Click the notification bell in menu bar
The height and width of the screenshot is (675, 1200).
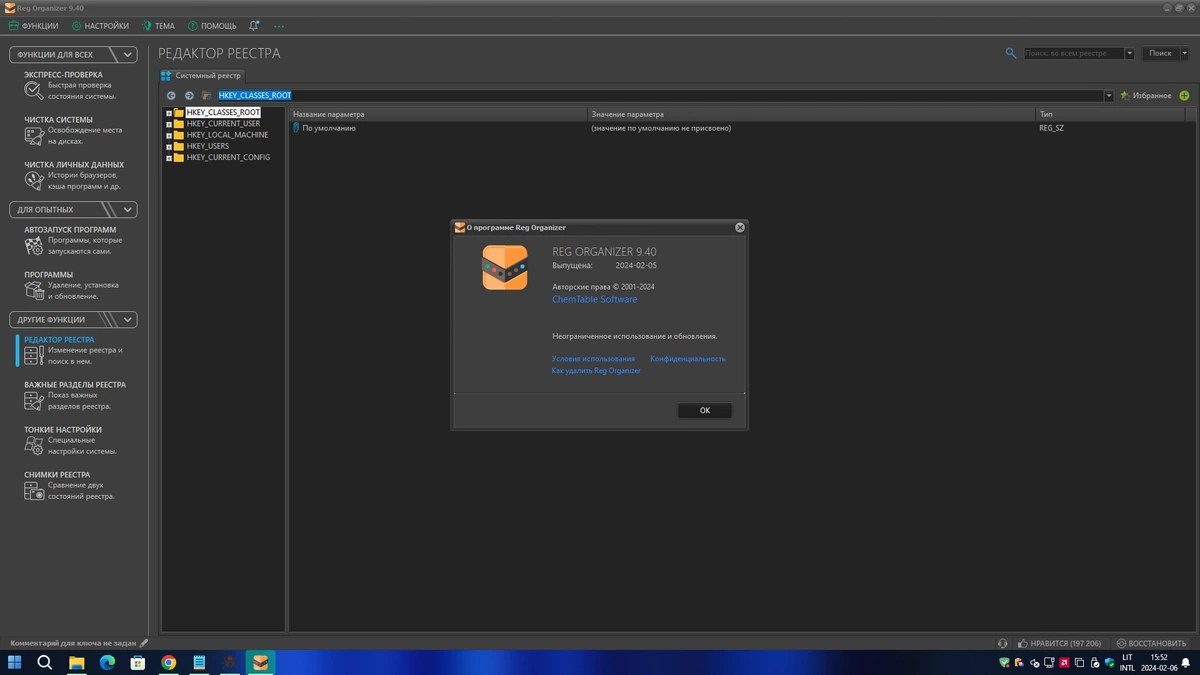point(254,26)
